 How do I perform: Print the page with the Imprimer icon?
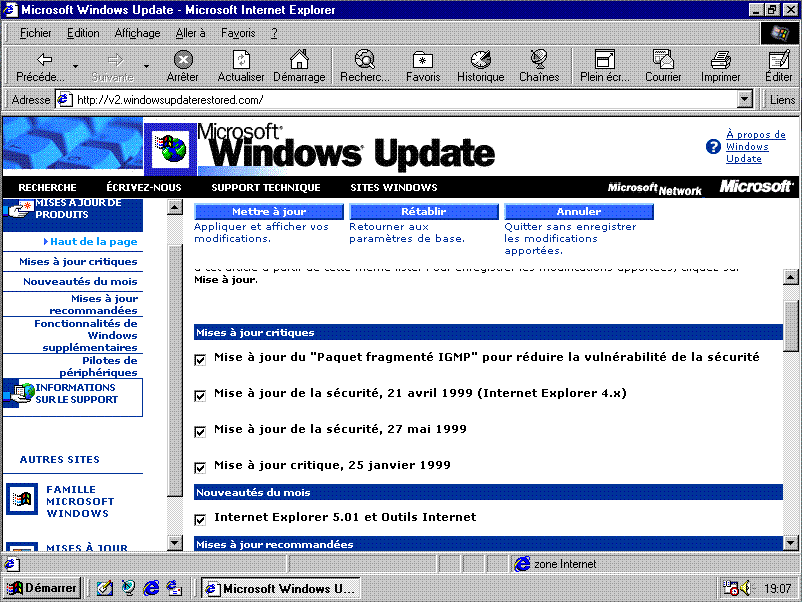point(721,60)
